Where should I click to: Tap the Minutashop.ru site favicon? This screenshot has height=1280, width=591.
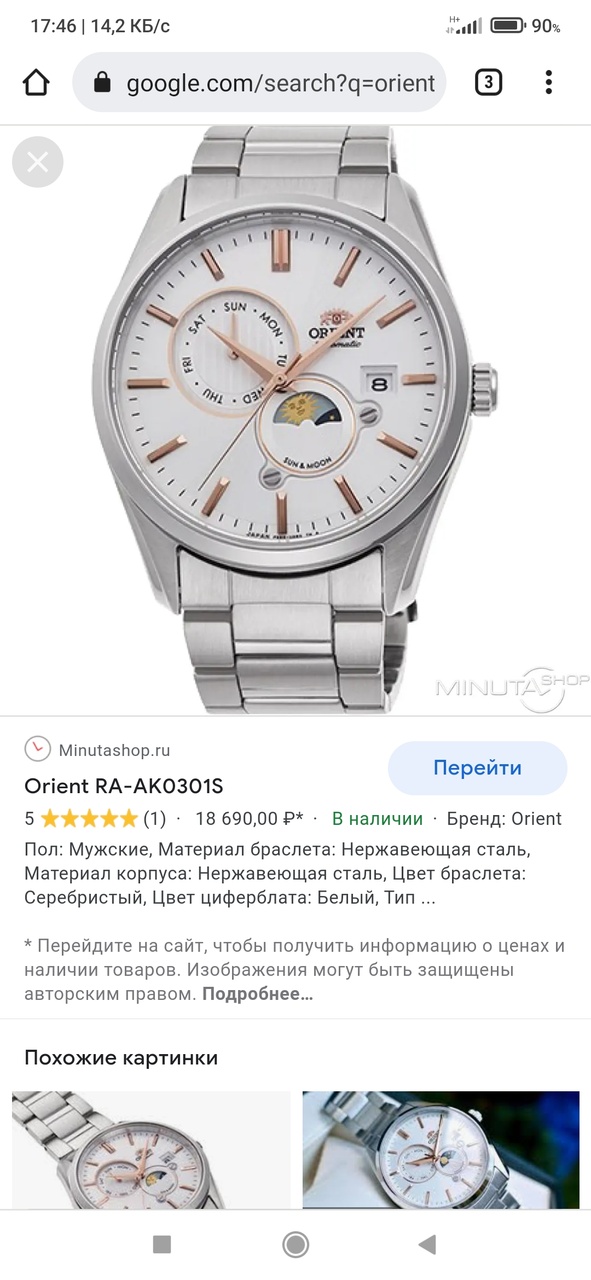coord(37,749)
